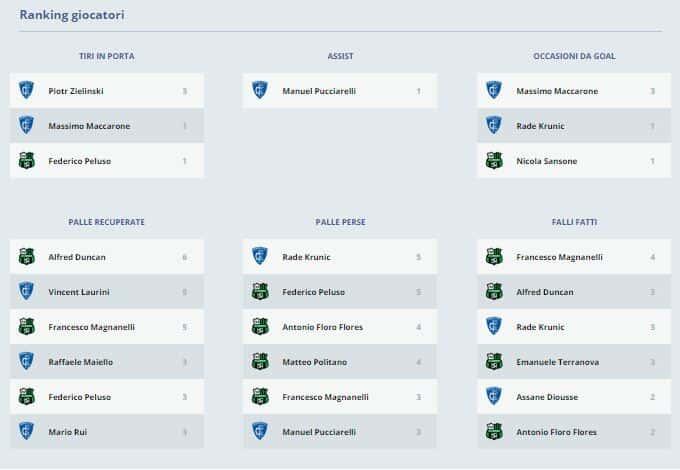Open Piotr Zielinski player link

click(x=76, y=91)
